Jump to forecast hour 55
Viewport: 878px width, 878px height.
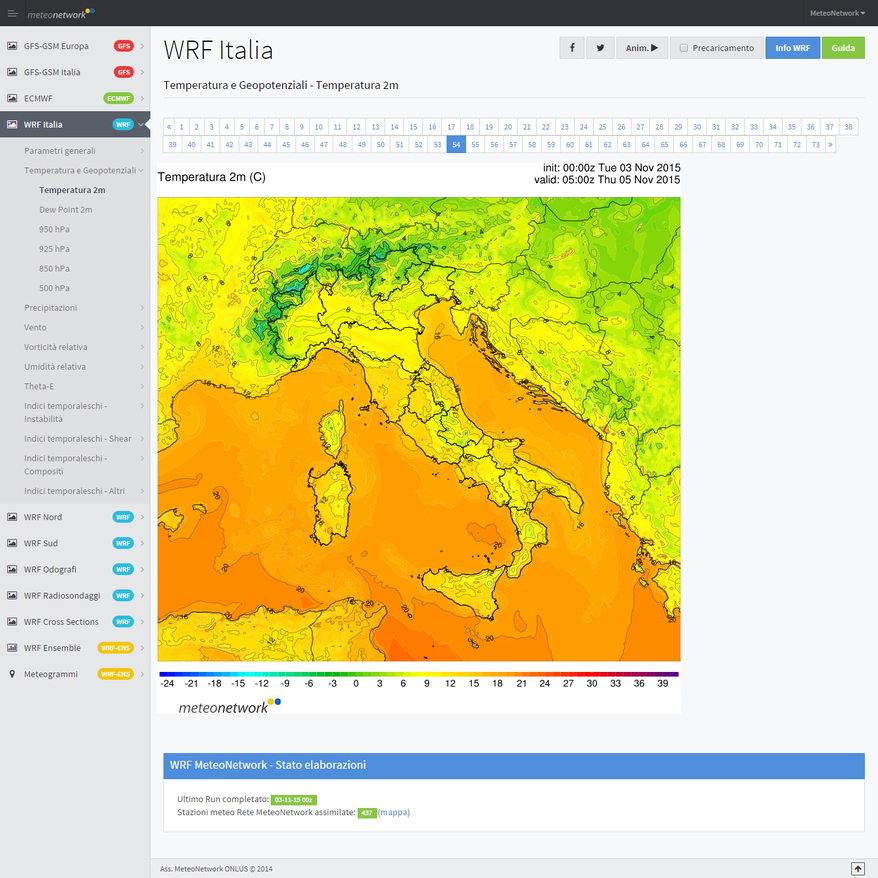(x=475, y=144)
